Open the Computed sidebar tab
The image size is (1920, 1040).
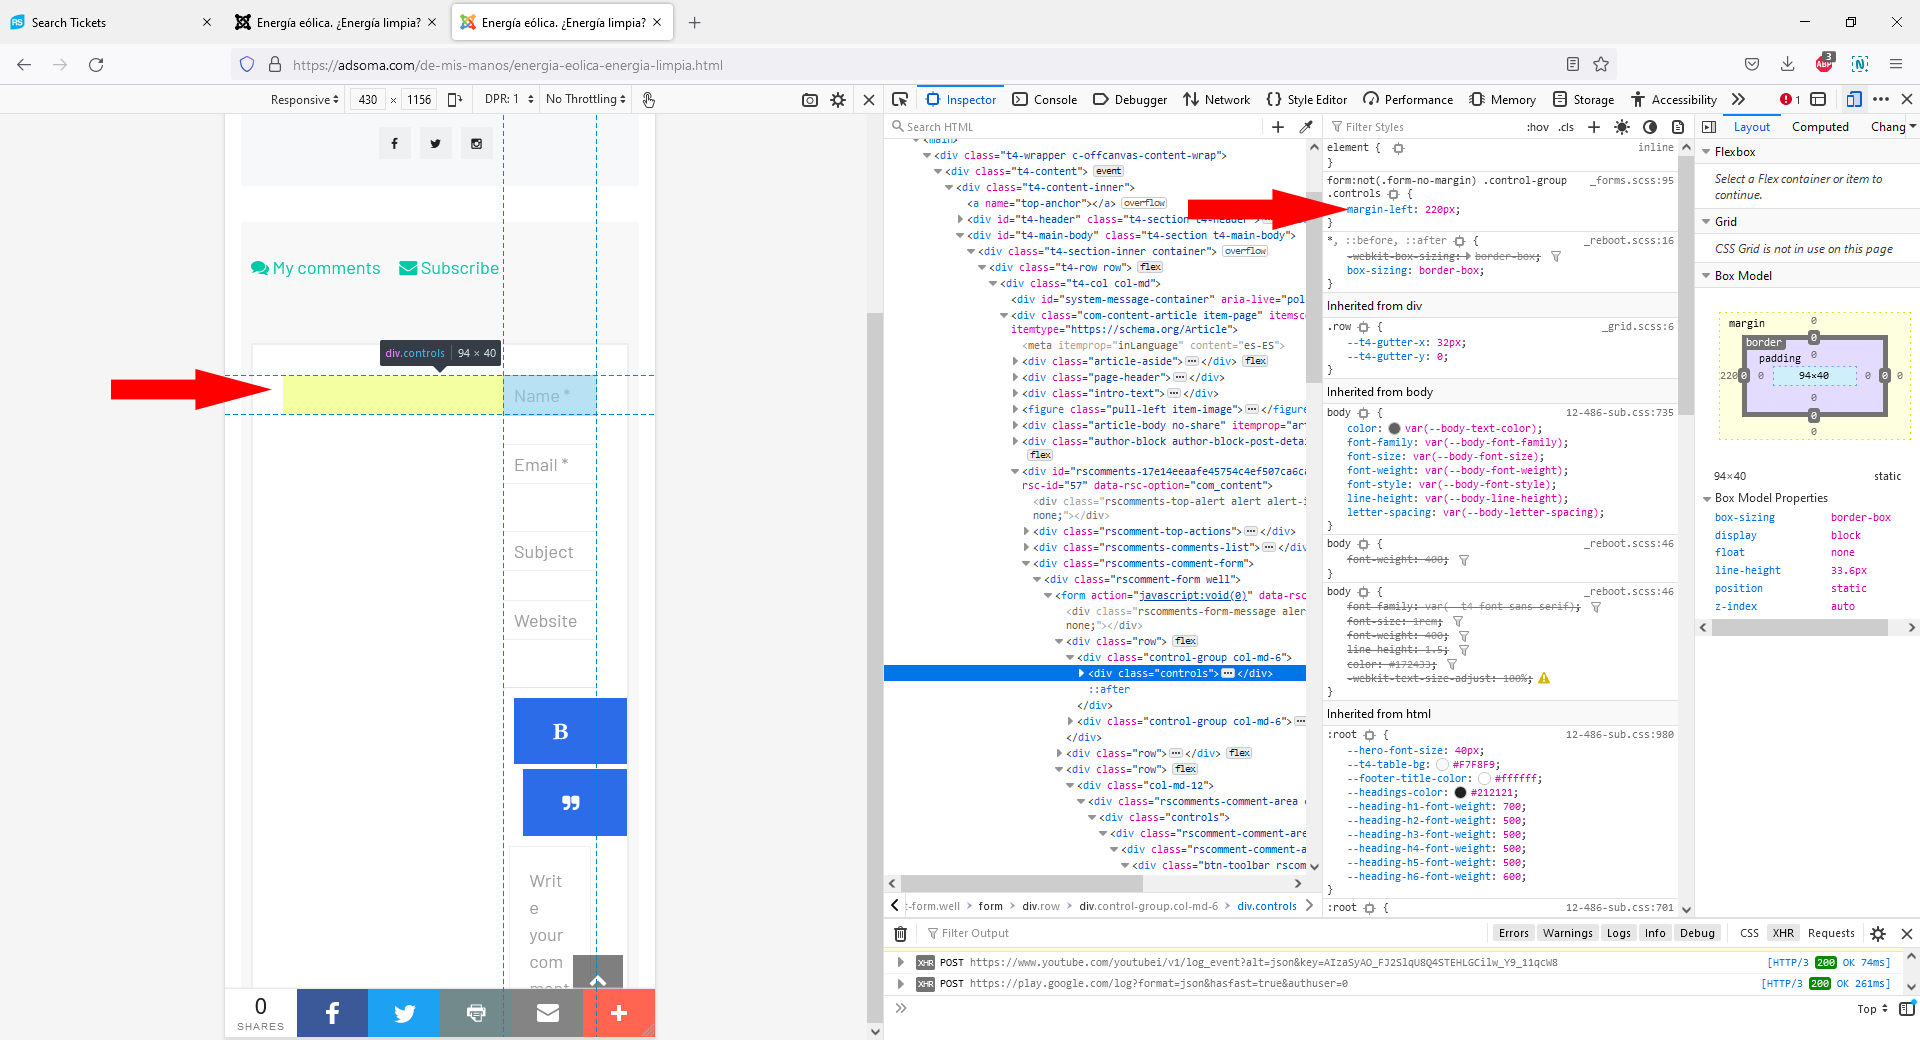point(1820,127)
